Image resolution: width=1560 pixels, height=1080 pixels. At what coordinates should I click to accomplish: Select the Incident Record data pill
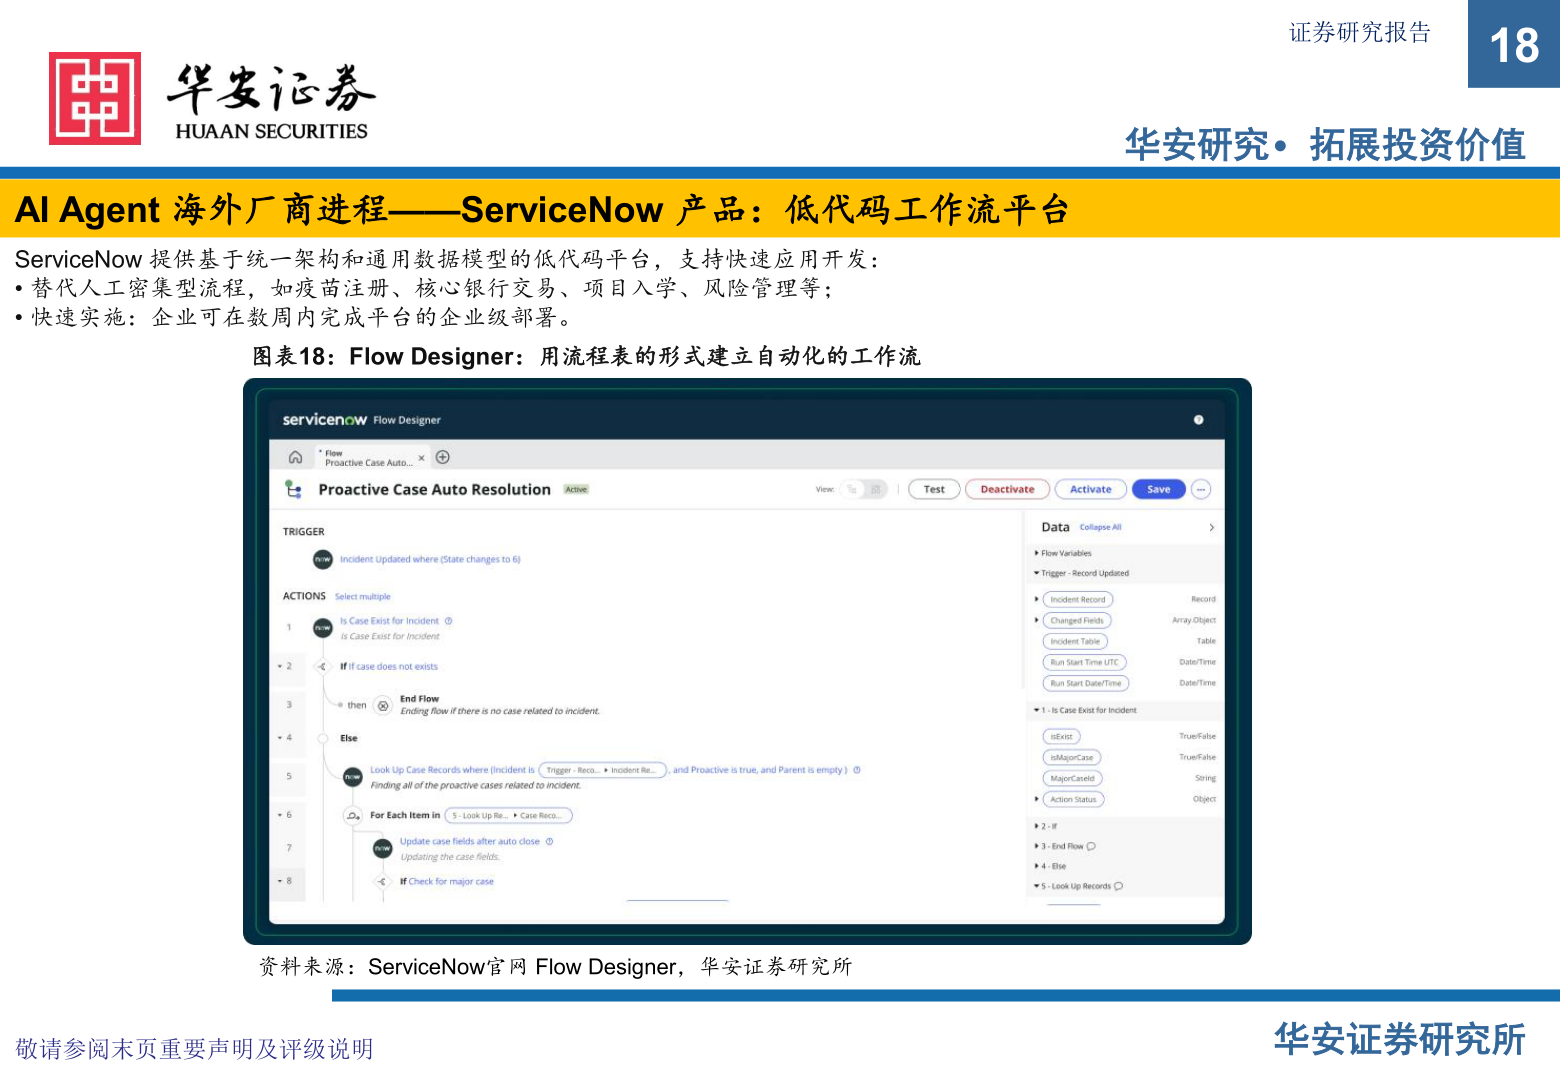(1078, 599)
